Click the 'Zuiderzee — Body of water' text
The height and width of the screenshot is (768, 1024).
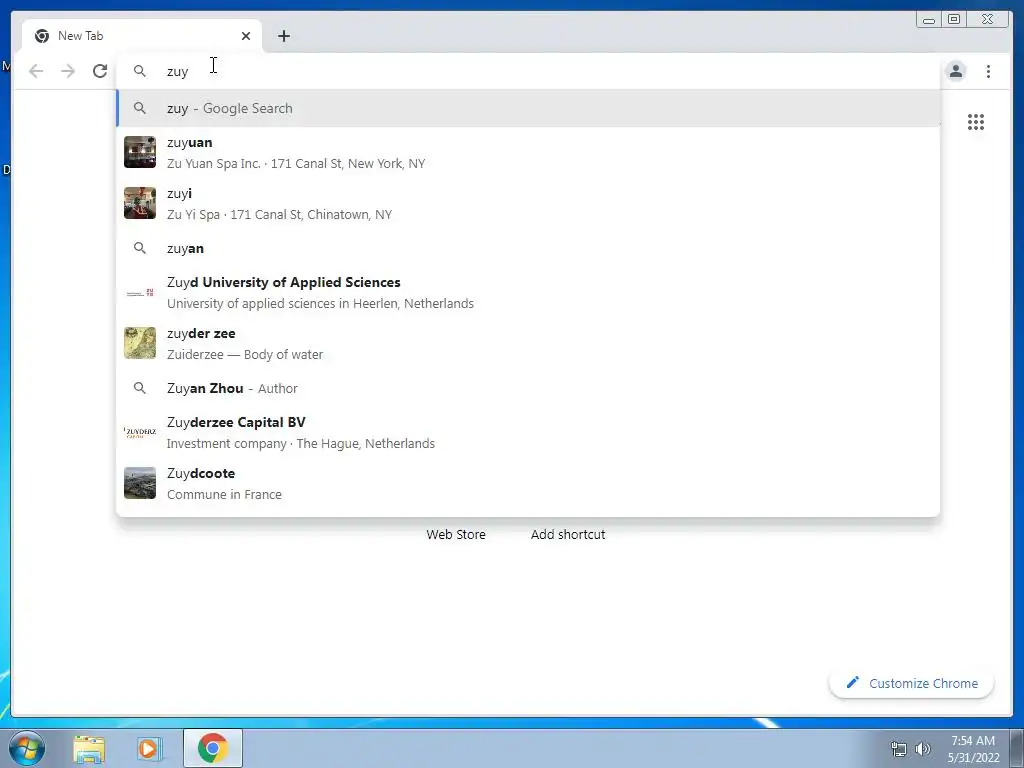pos(245,355)
